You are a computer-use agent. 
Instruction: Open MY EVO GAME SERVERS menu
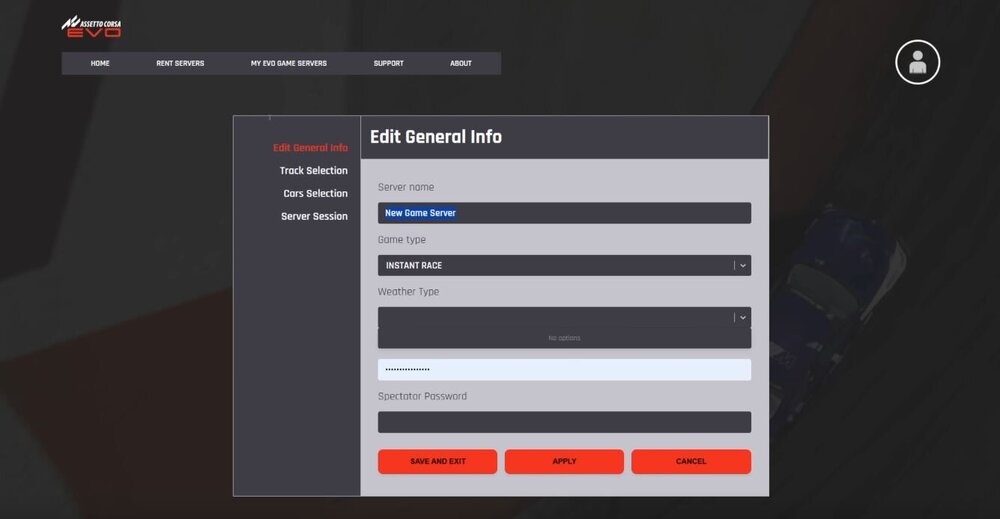[288, 63]
